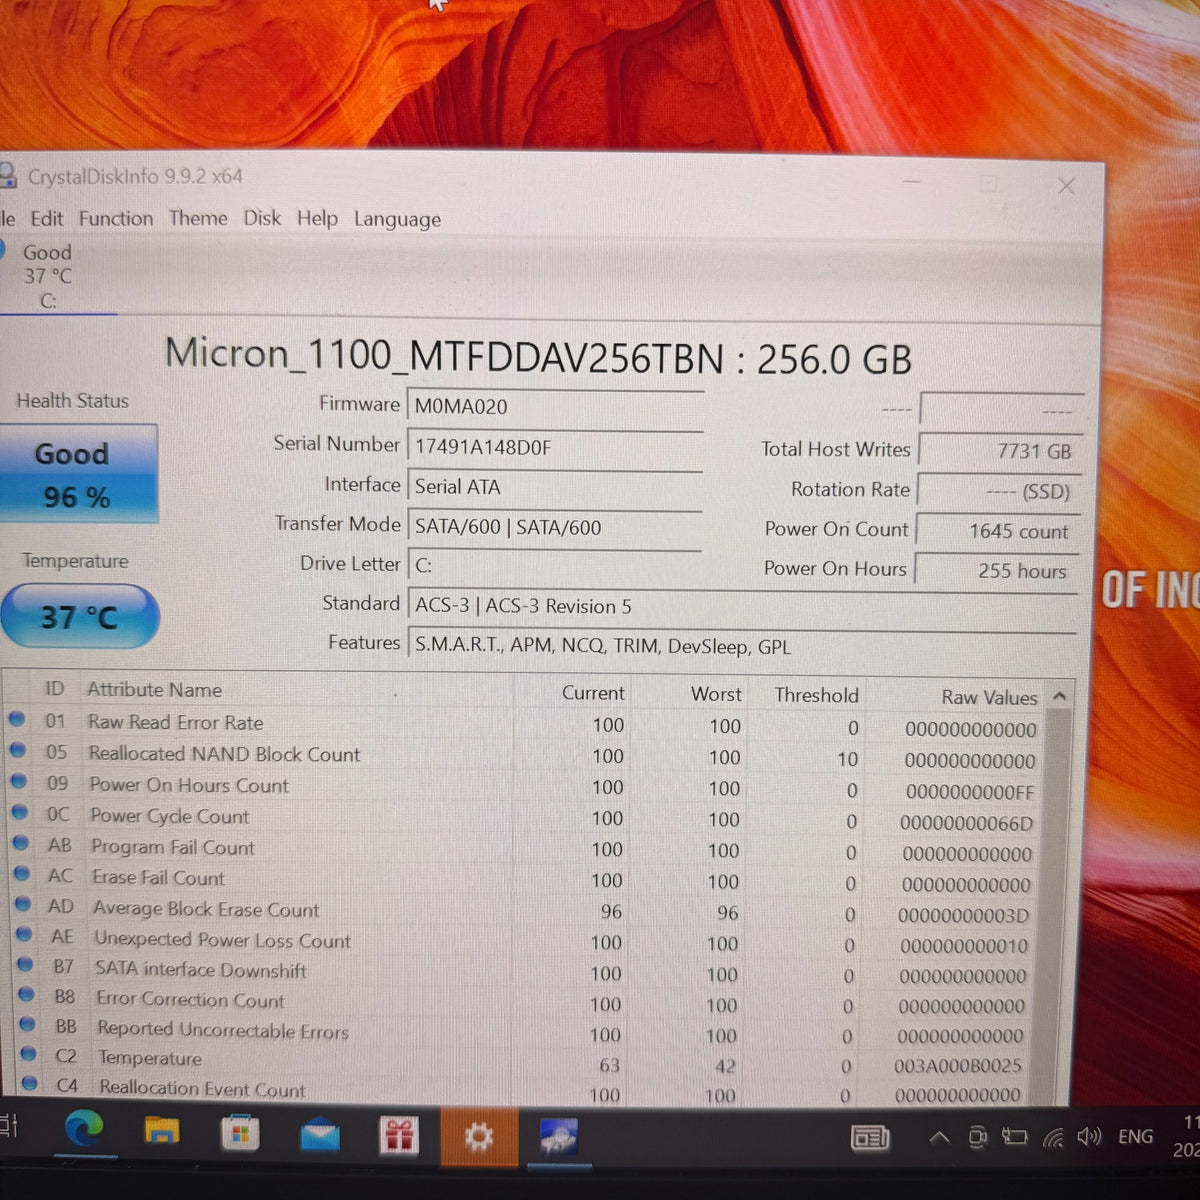Click the Drive Letter field C:
Screen dimensions: 1200x1200
pos(555,566)
